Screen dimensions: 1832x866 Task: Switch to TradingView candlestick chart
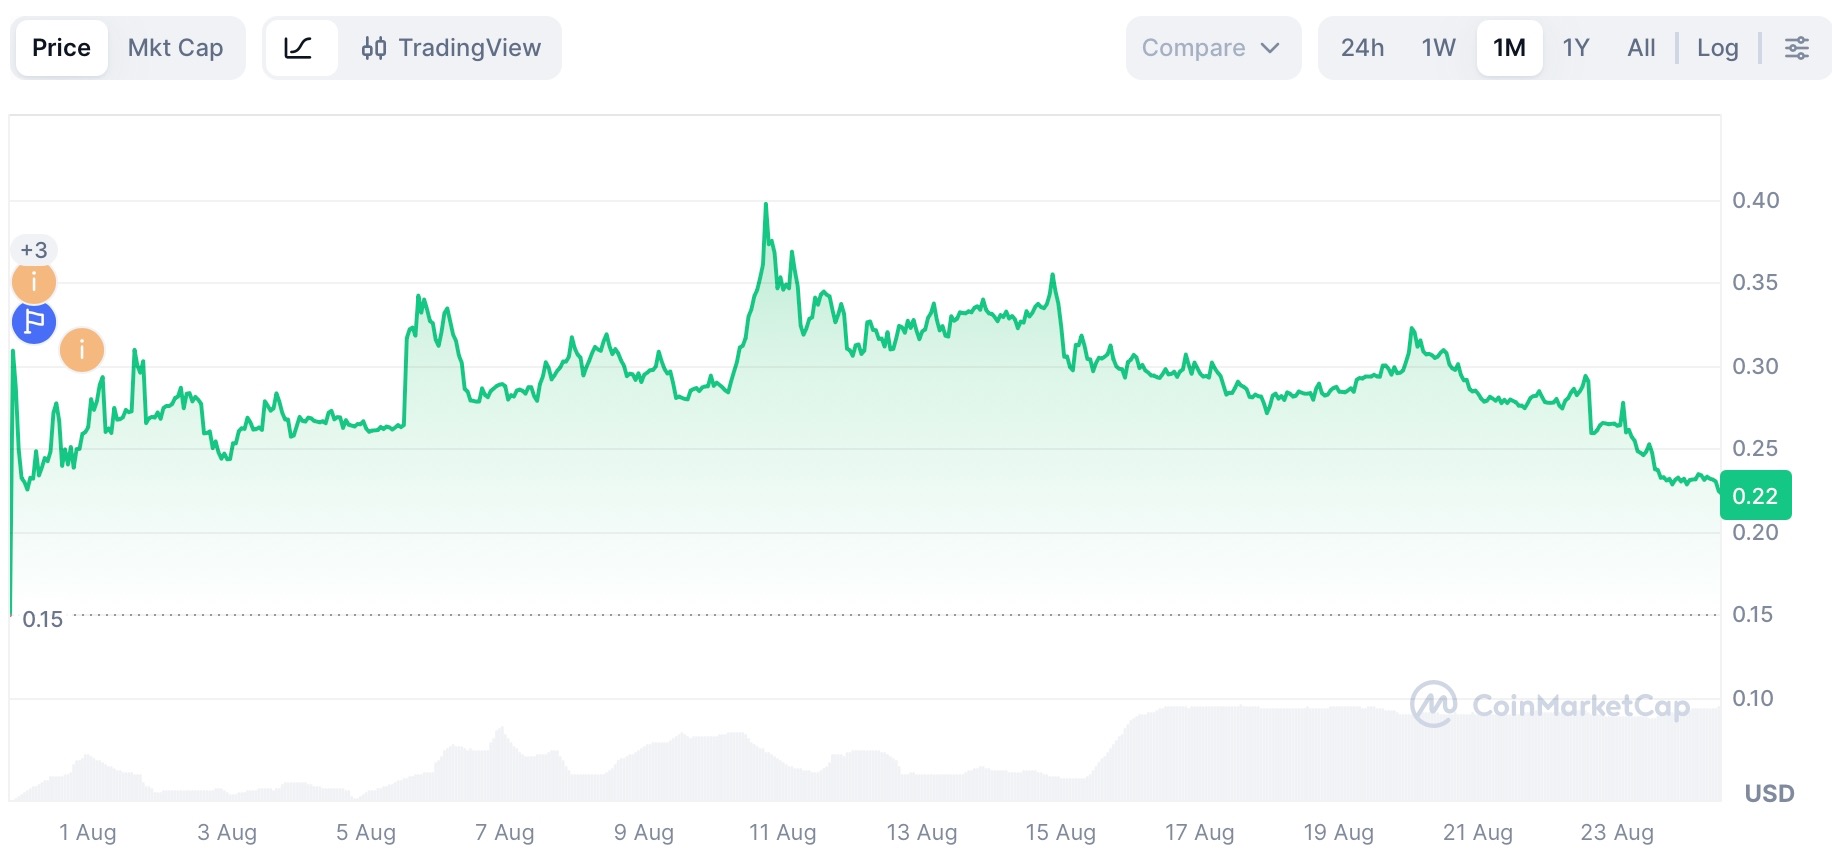(x=451, y=48)
